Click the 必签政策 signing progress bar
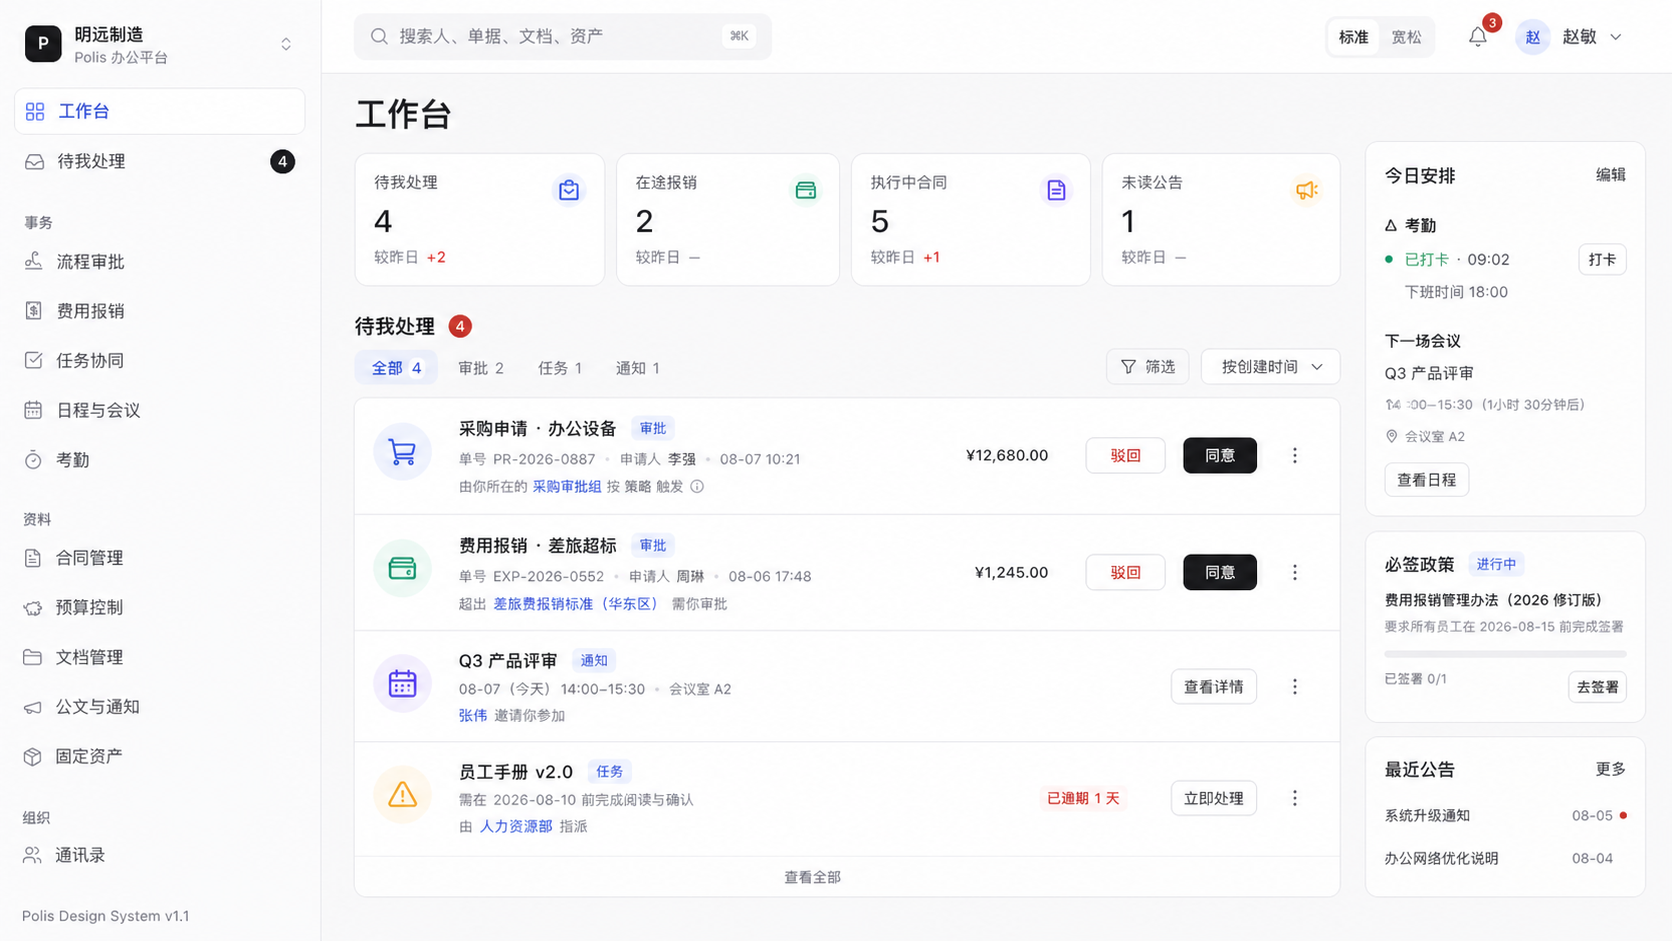The image size is (1672, 941). click(1505, 654)
